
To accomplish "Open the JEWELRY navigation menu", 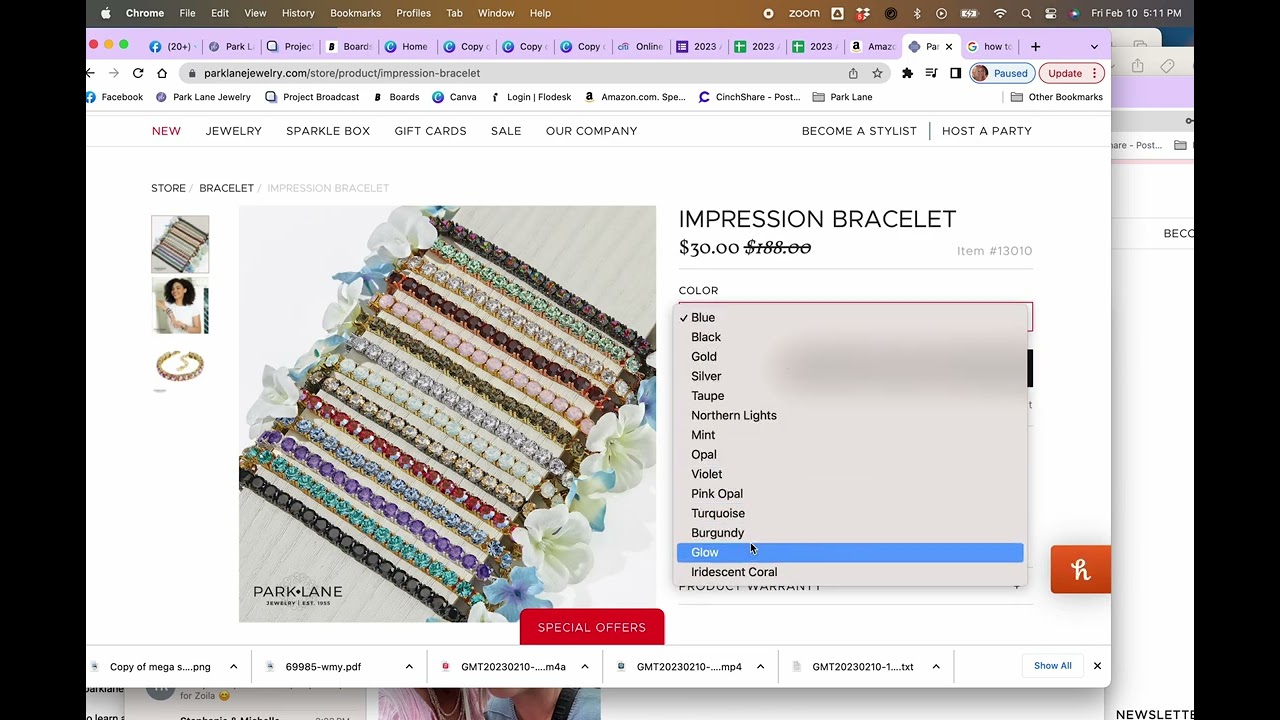I will click(x=233, y=131).
